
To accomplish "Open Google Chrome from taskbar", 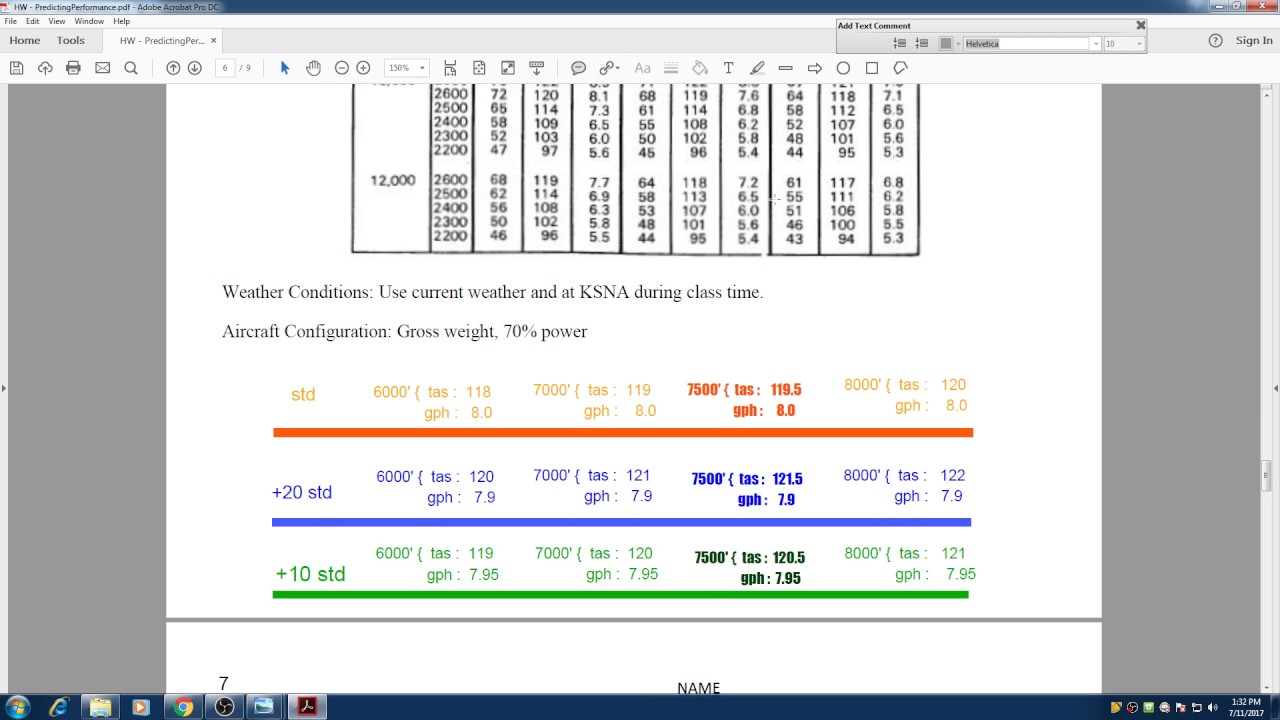I will pyautogui.click(x=182, y=707).
